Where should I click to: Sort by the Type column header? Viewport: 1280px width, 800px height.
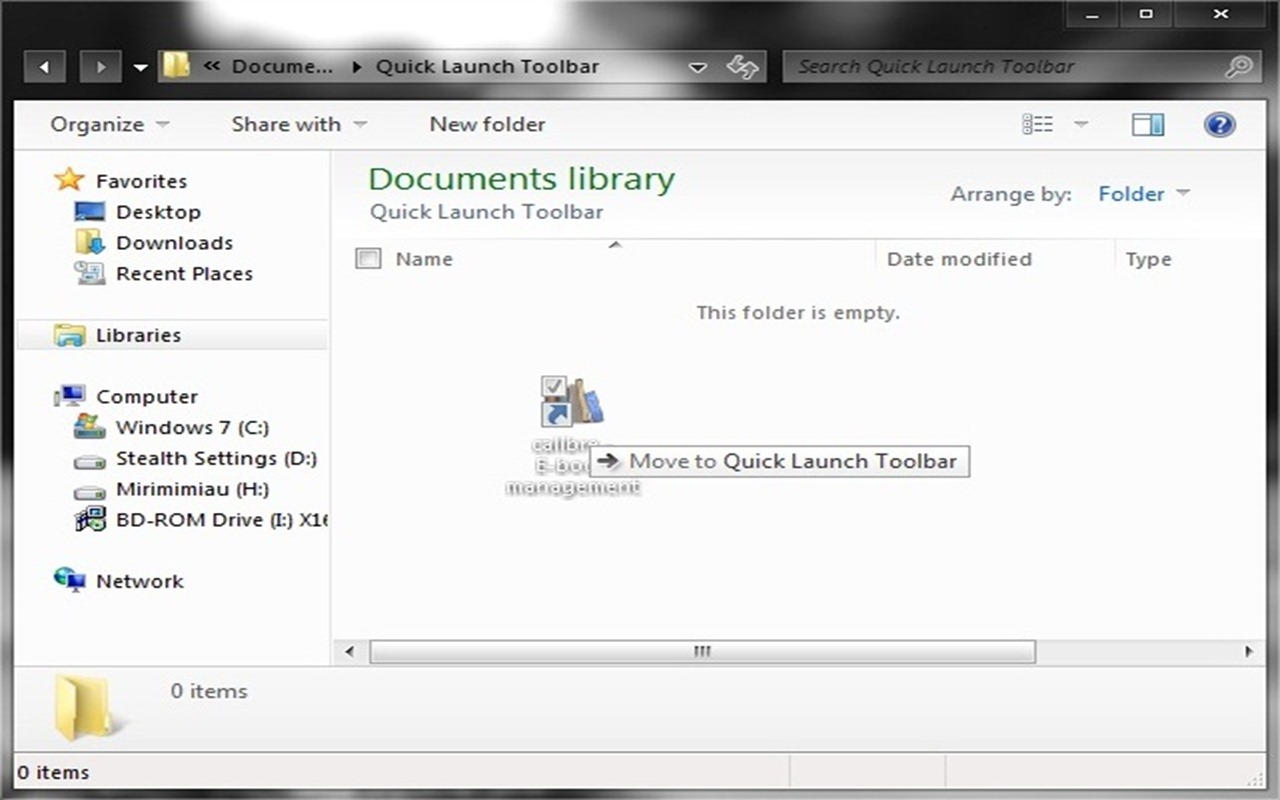(x=1148, y=259)
